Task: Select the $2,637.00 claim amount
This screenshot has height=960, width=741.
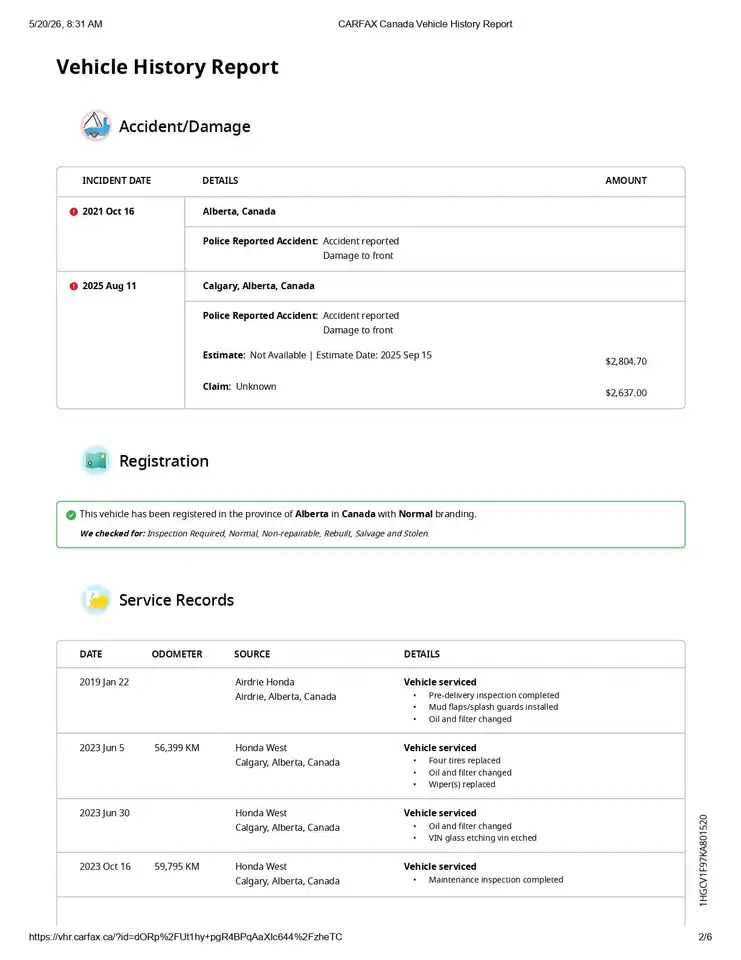Action: (x=626, y=392)
